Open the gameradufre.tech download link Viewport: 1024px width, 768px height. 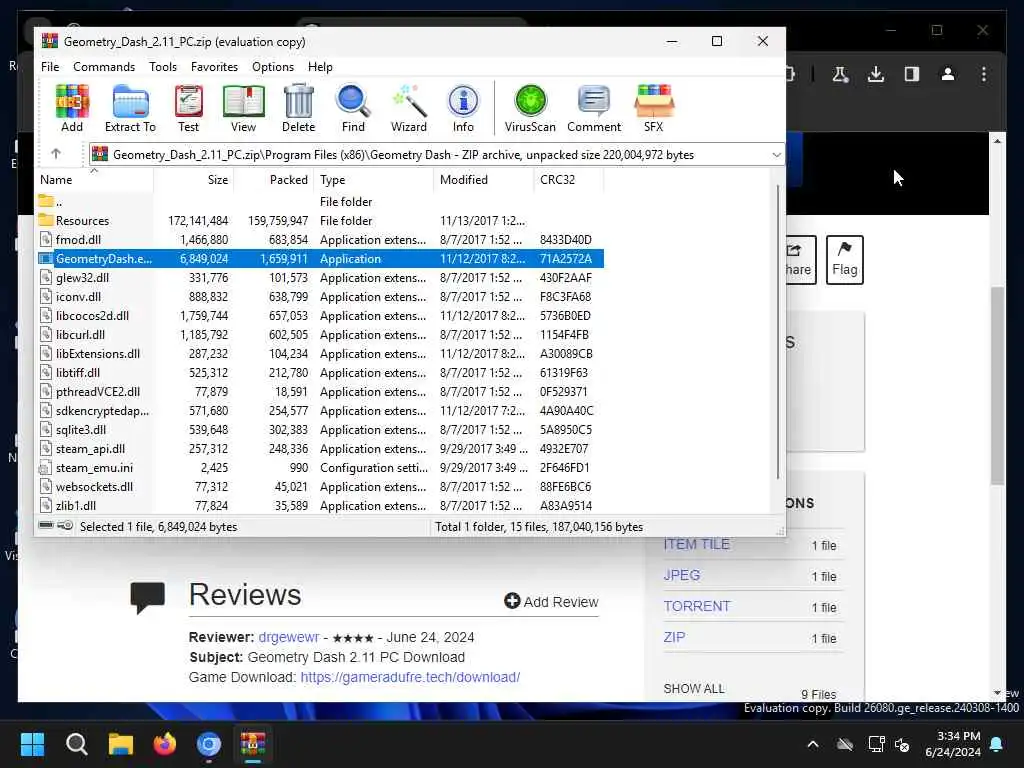(x=410, y=677)
